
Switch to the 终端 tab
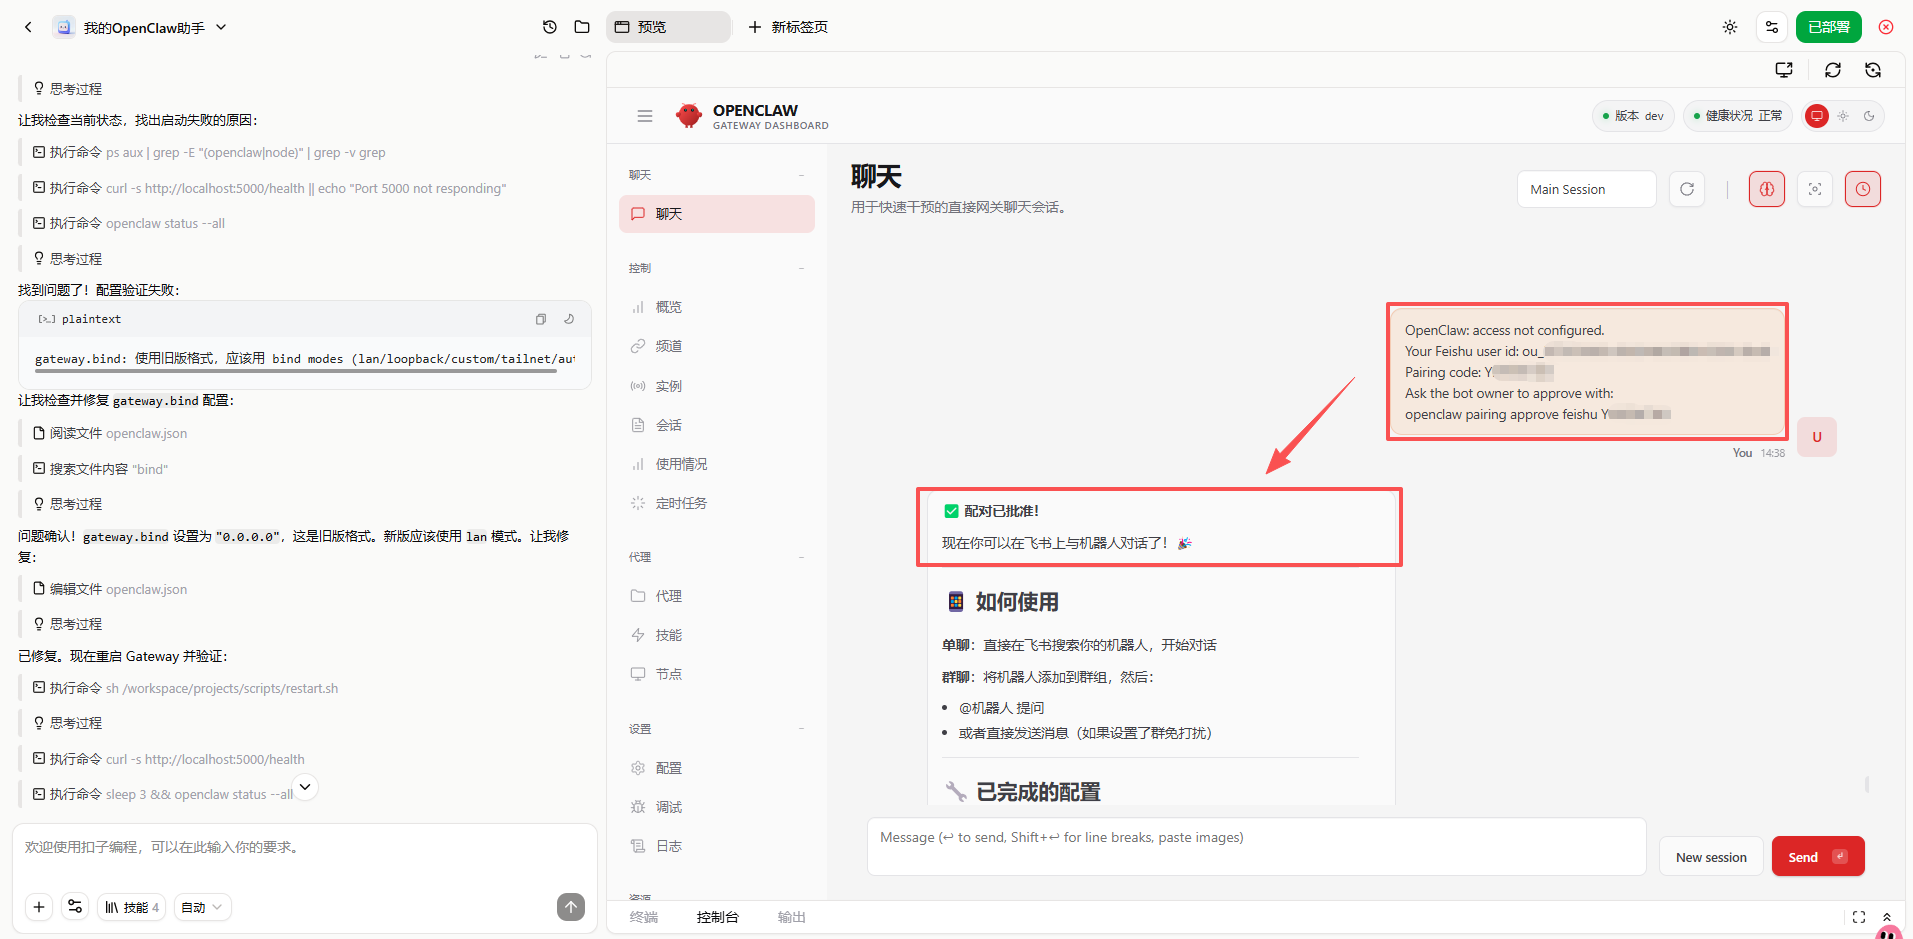pos(643,917)
